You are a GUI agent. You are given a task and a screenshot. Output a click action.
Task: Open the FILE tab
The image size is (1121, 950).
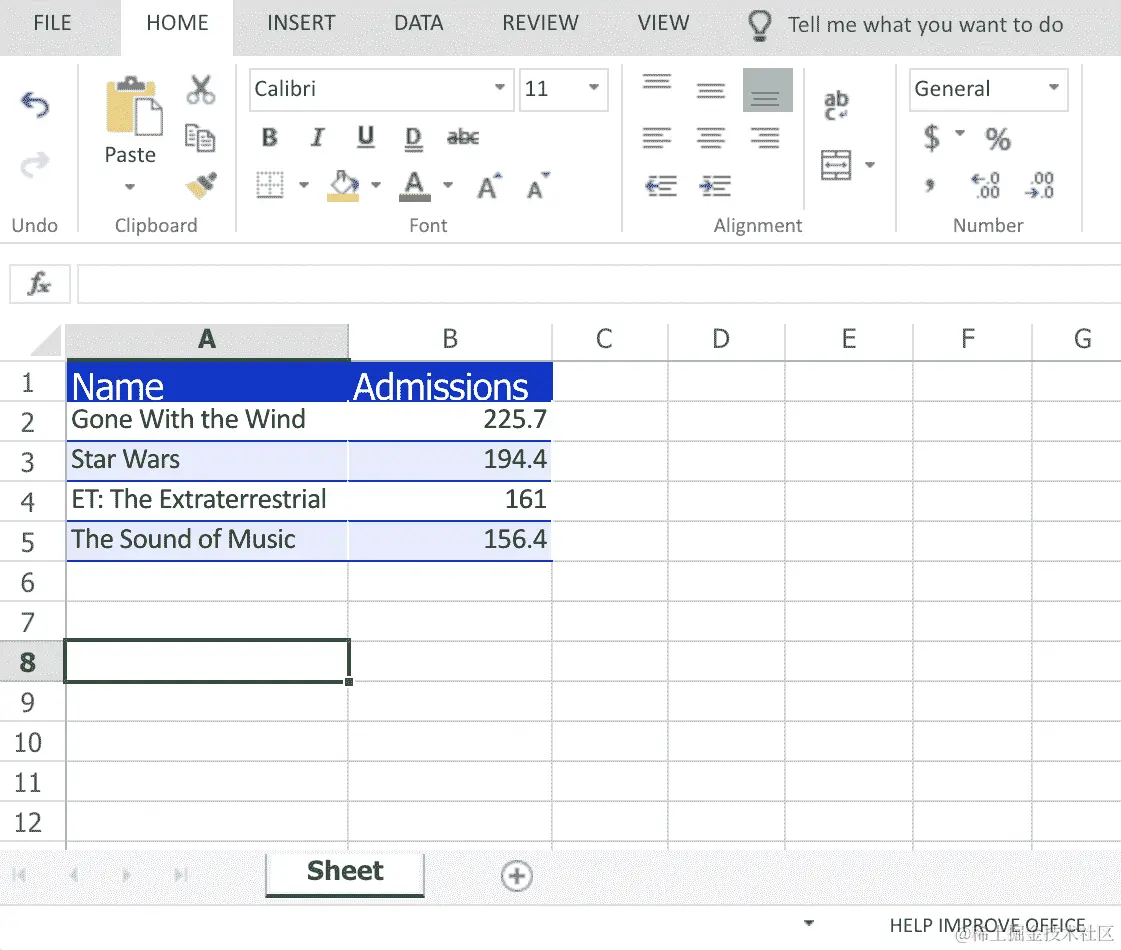(52, 23)
